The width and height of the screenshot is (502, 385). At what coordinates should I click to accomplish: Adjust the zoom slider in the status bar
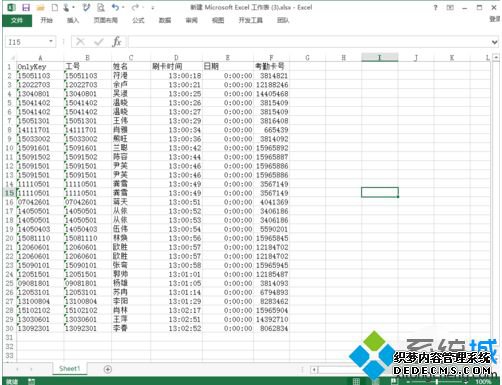click(x=437, y=381)
